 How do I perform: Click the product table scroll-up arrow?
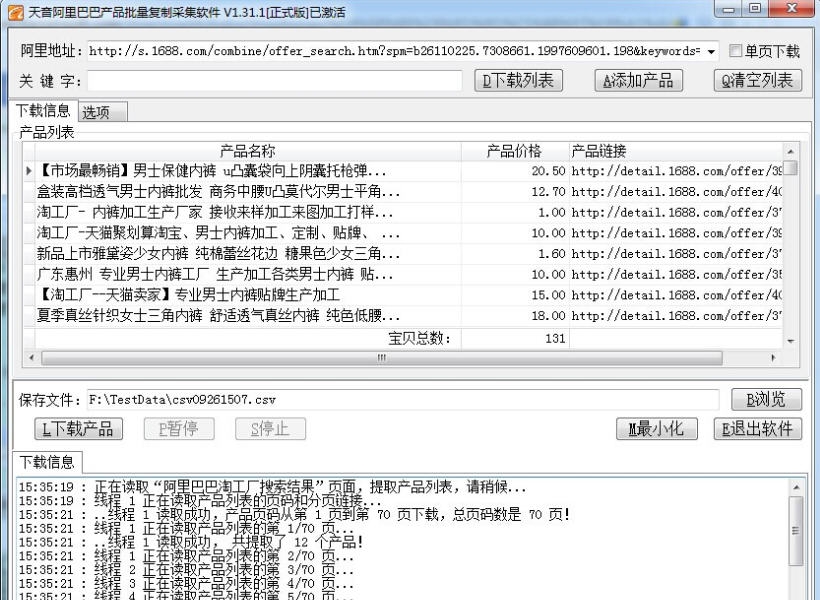[790, 151]
